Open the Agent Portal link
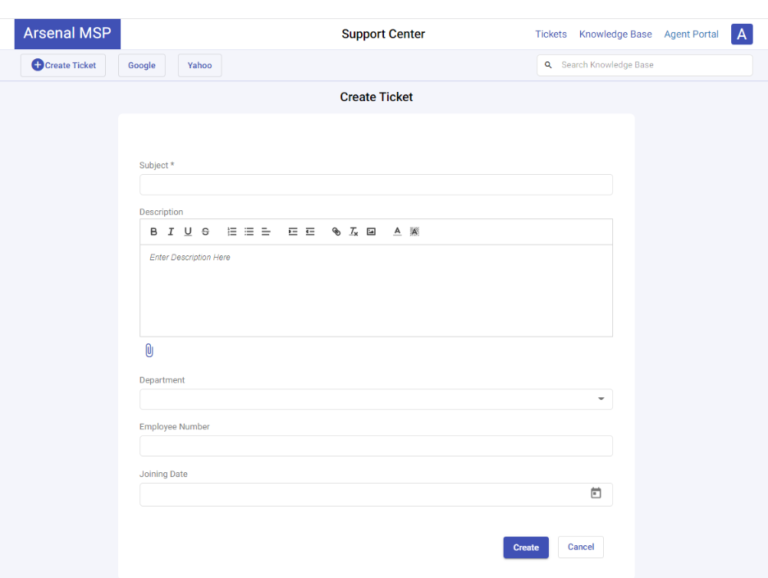This screenshot has height=578, width=768. (691, 34)
